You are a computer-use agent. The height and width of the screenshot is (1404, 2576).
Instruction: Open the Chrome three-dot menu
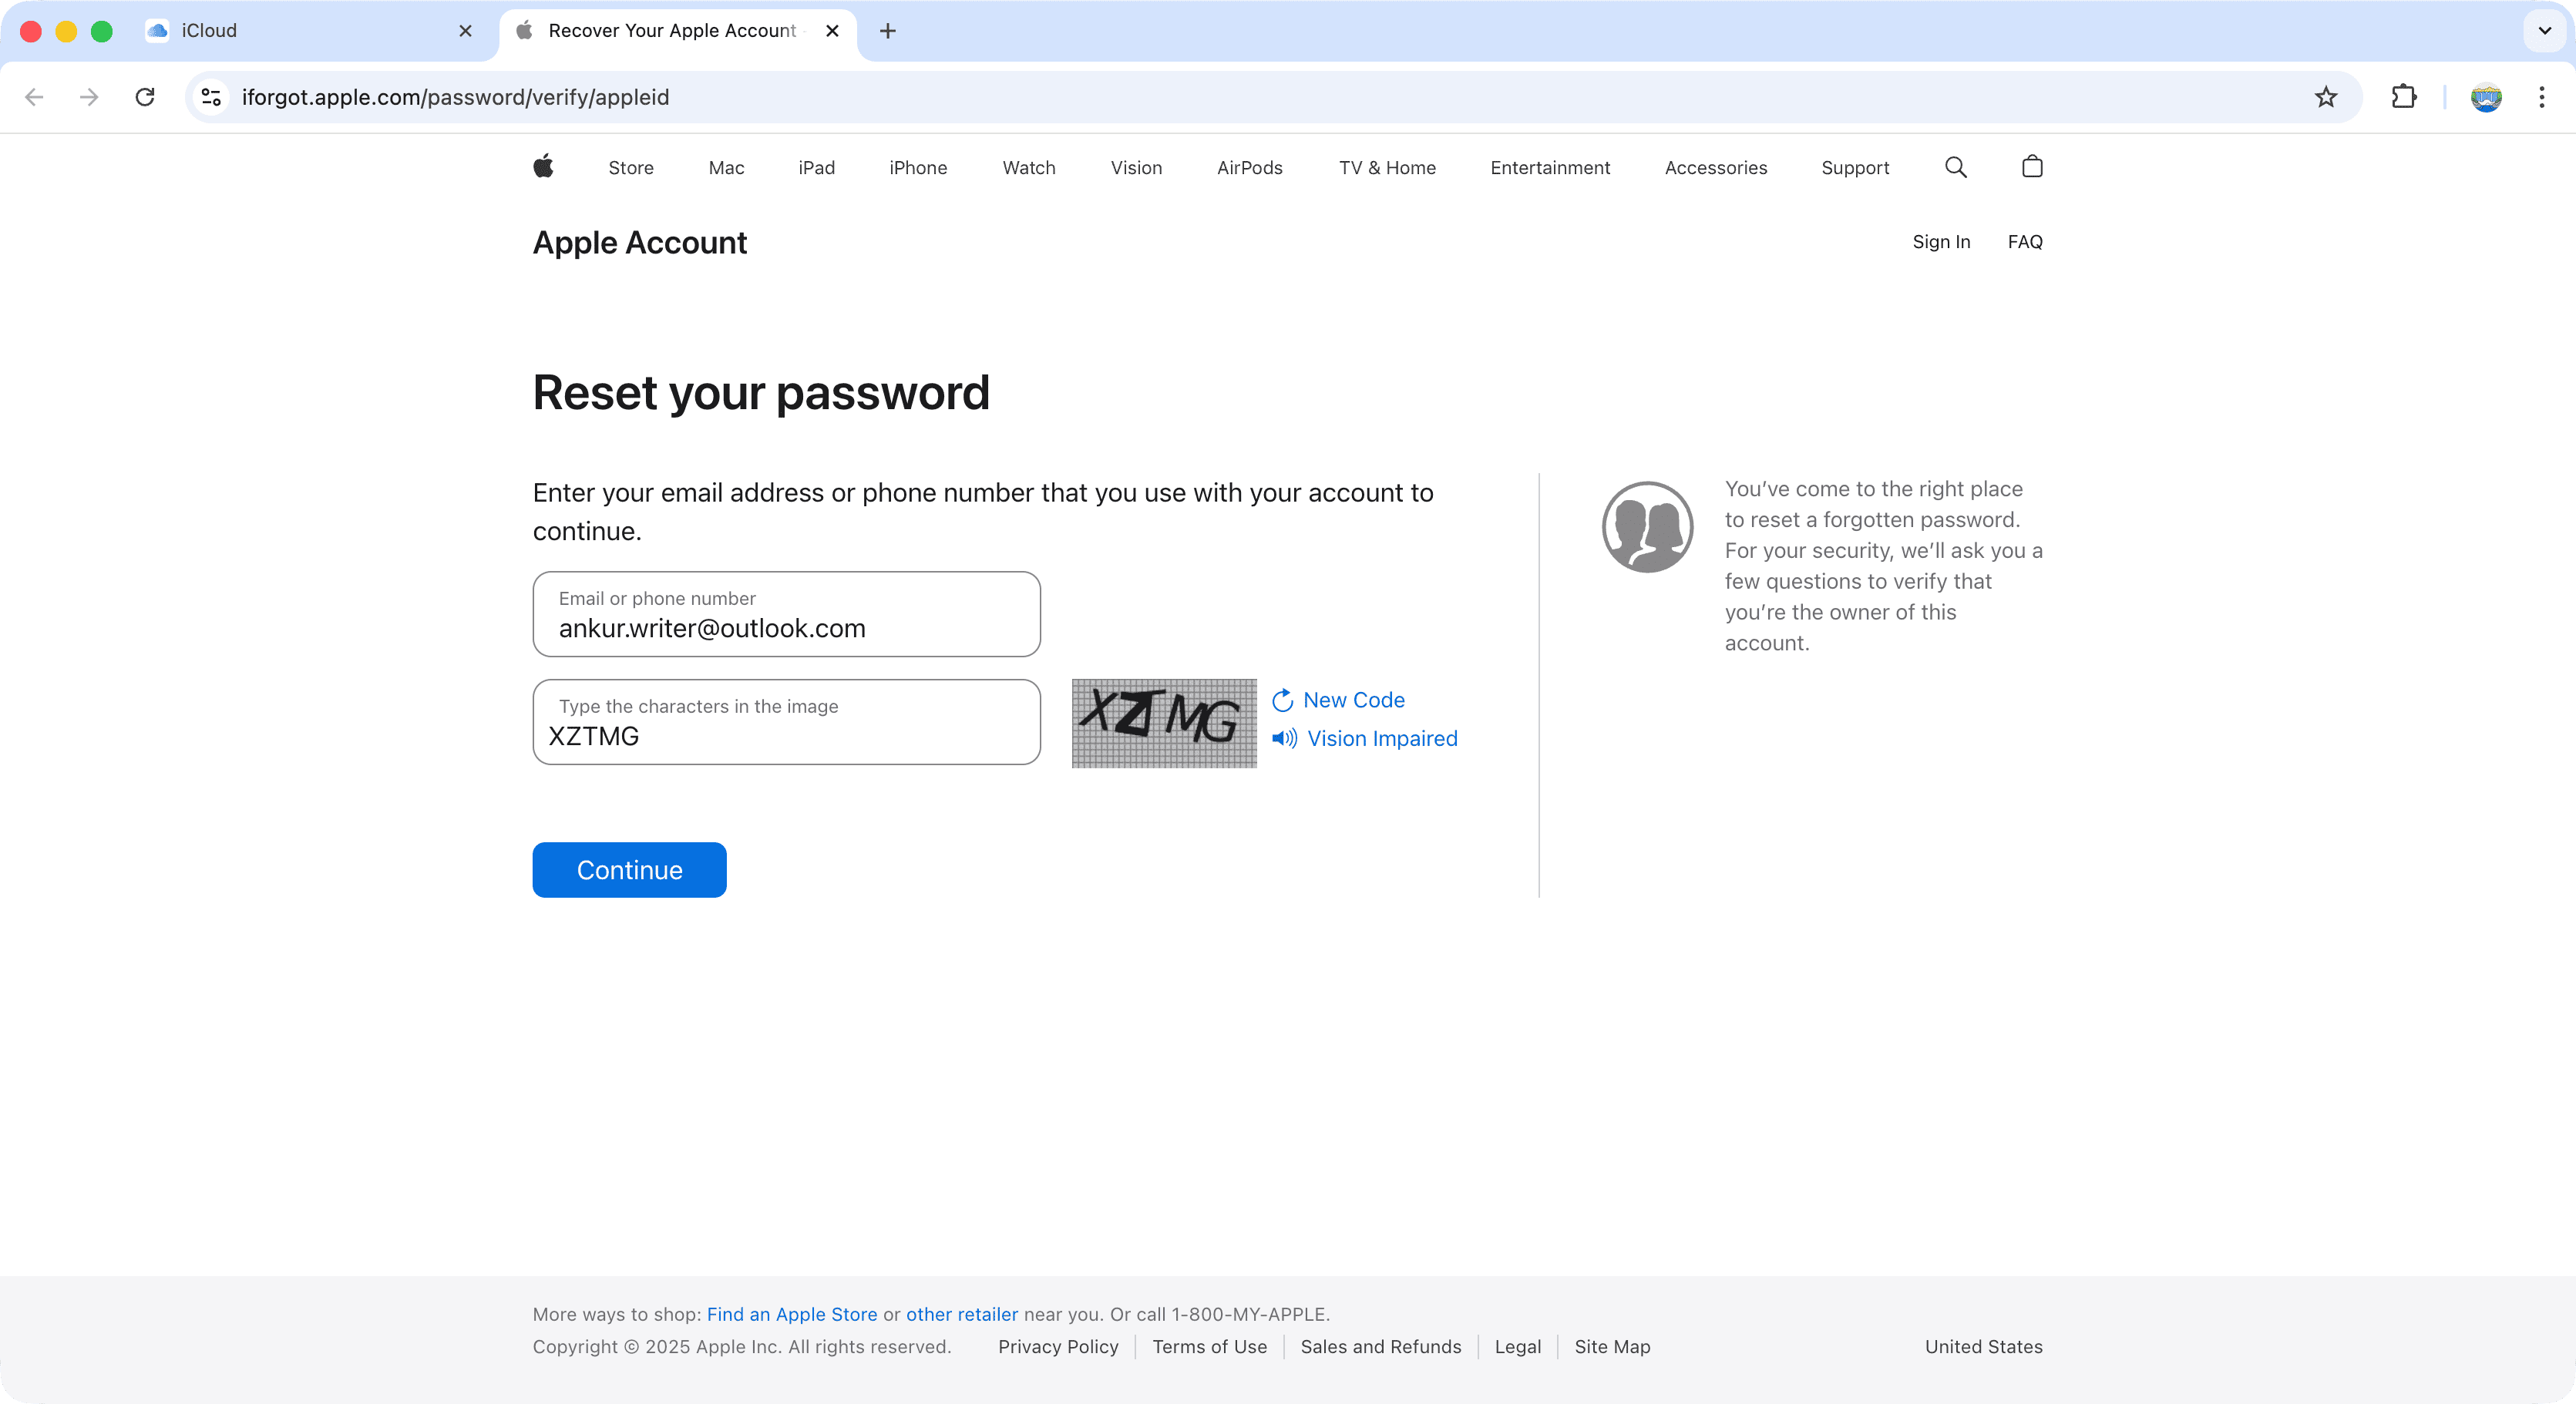pos(2541,97)
